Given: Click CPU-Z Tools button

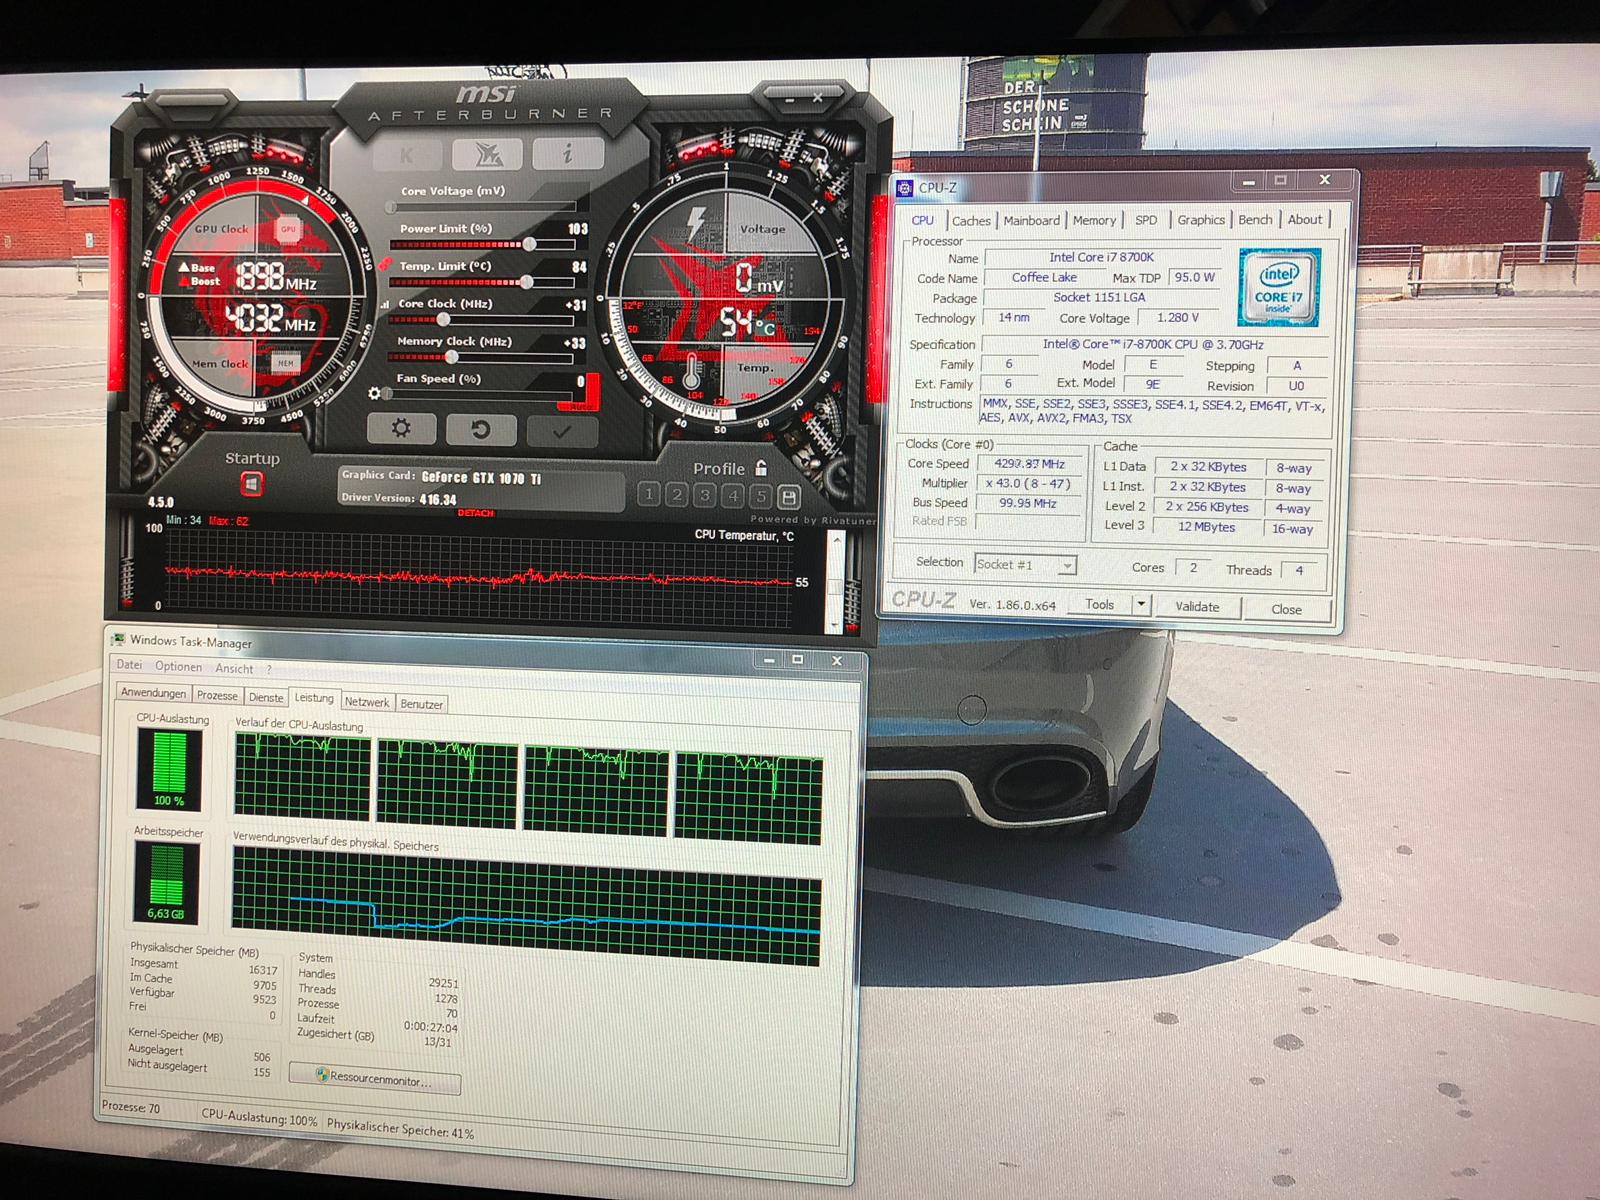Looking at the screenshot, I should point(1098,605).
